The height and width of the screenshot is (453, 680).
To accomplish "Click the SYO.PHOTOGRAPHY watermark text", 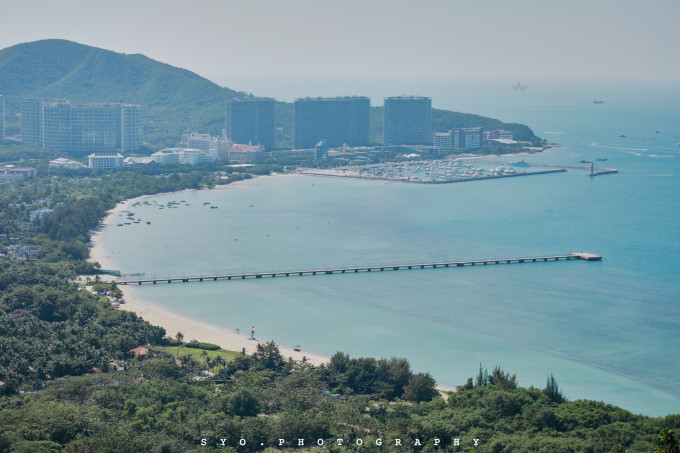I will point(340,441).
